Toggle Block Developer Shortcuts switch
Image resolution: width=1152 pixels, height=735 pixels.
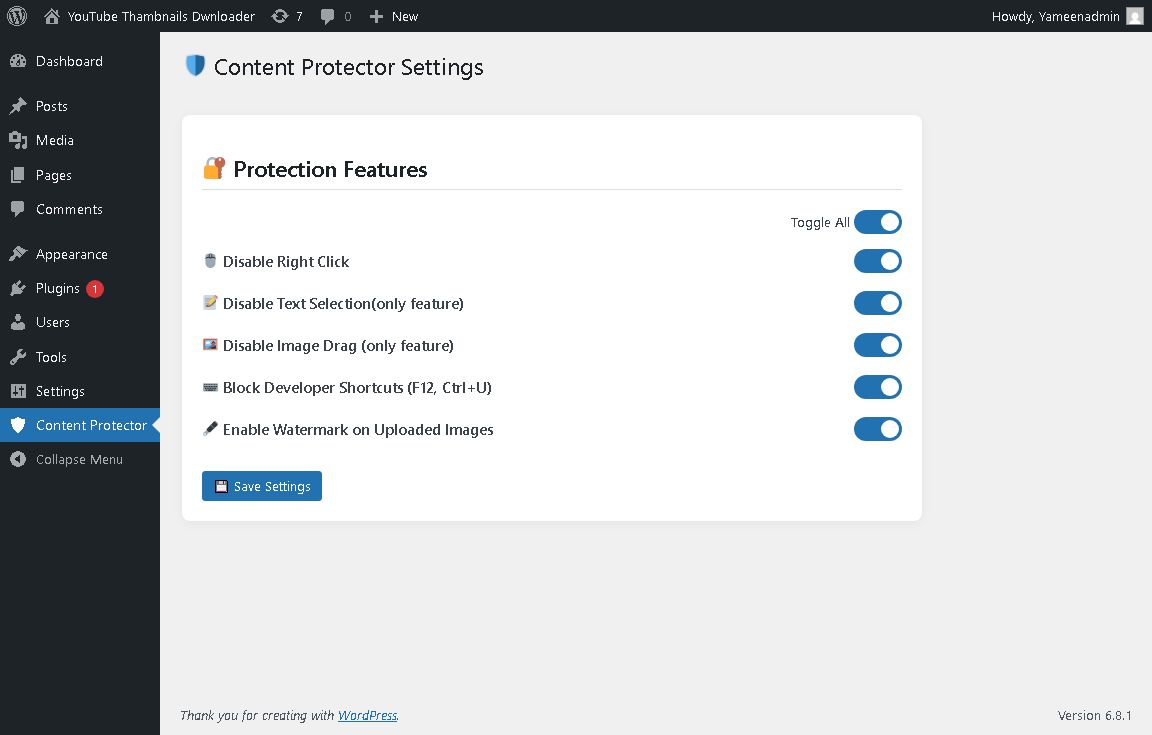tap(877, 387)
